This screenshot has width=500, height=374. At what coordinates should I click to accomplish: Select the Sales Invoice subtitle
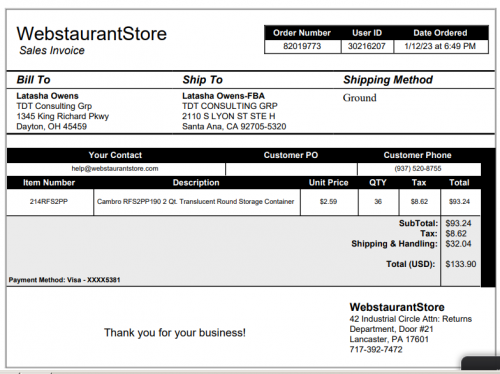[x=52, y=50]
